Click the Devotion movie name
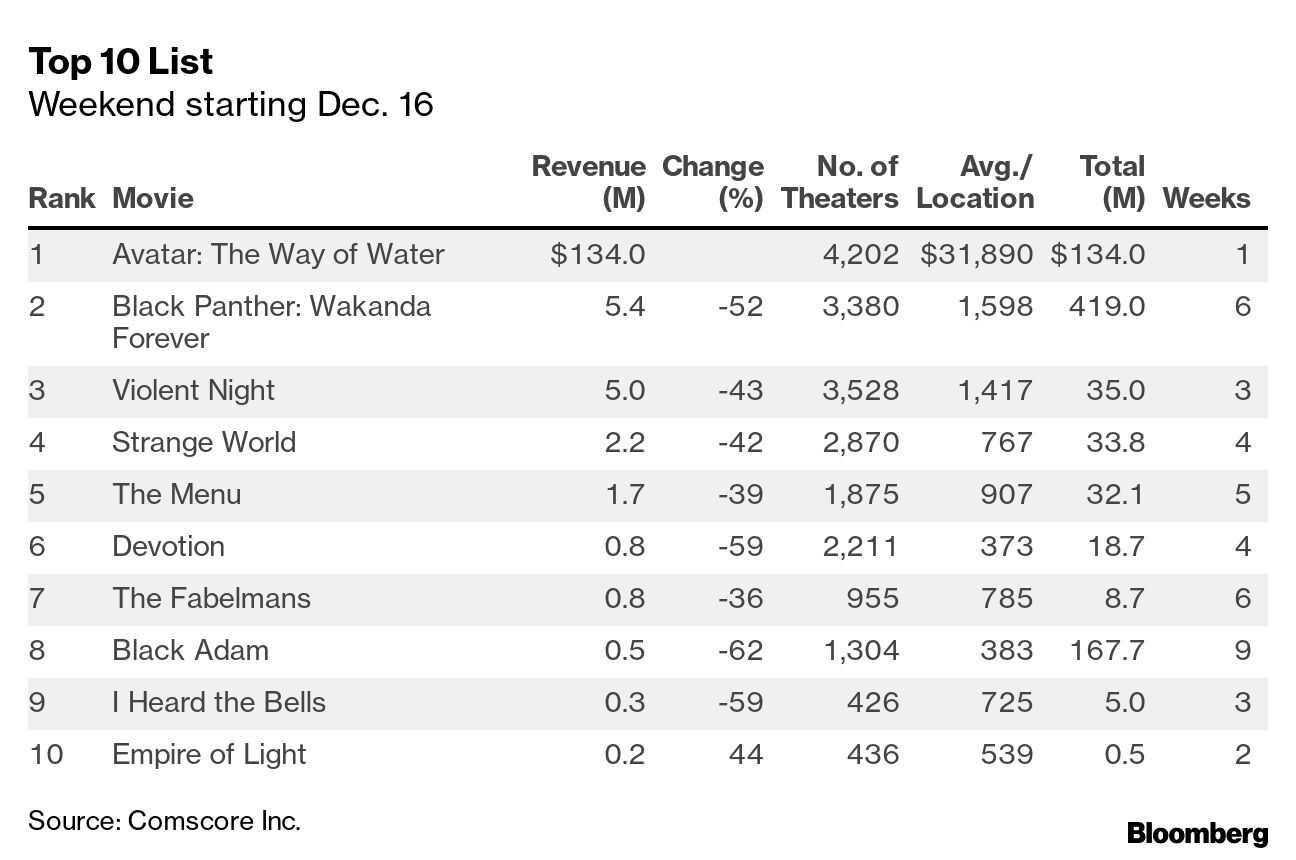The width and height of the screenshot is (1296, 860). click(168, 546)
